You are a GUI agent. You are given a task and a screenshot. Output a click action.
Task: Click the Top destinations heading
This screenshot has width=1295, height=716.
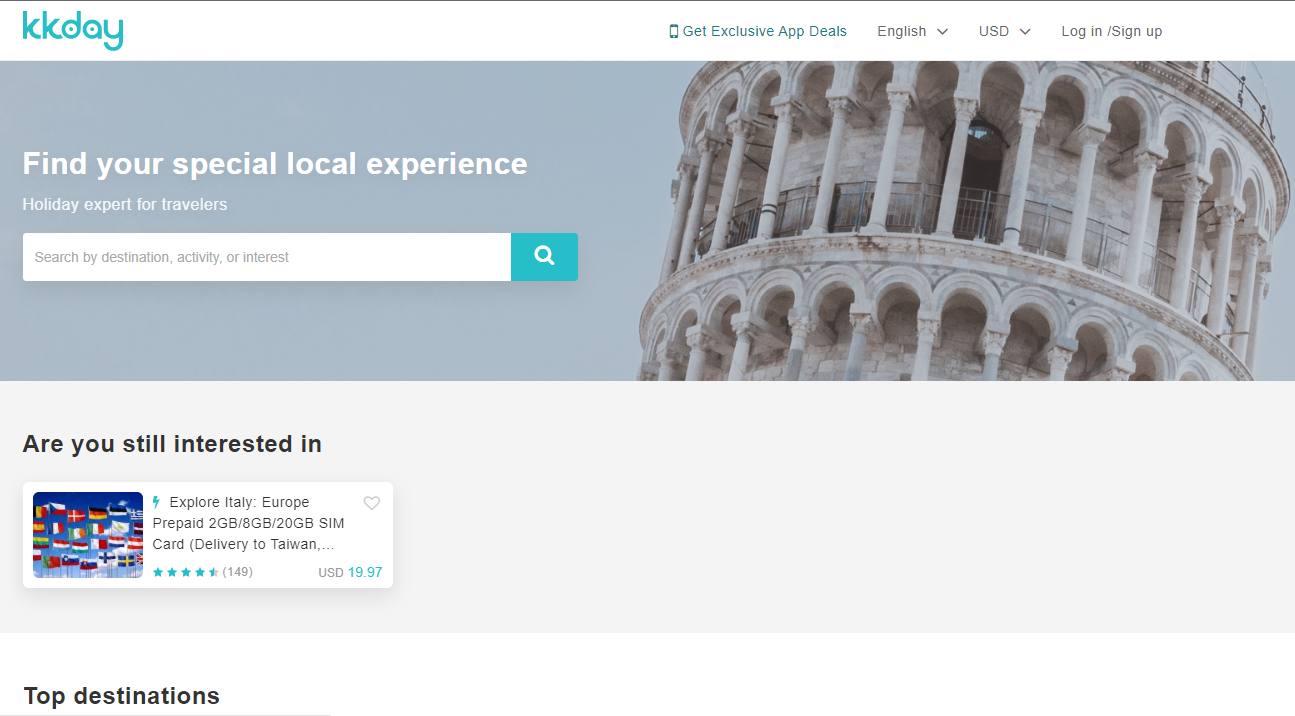[121, 696]
